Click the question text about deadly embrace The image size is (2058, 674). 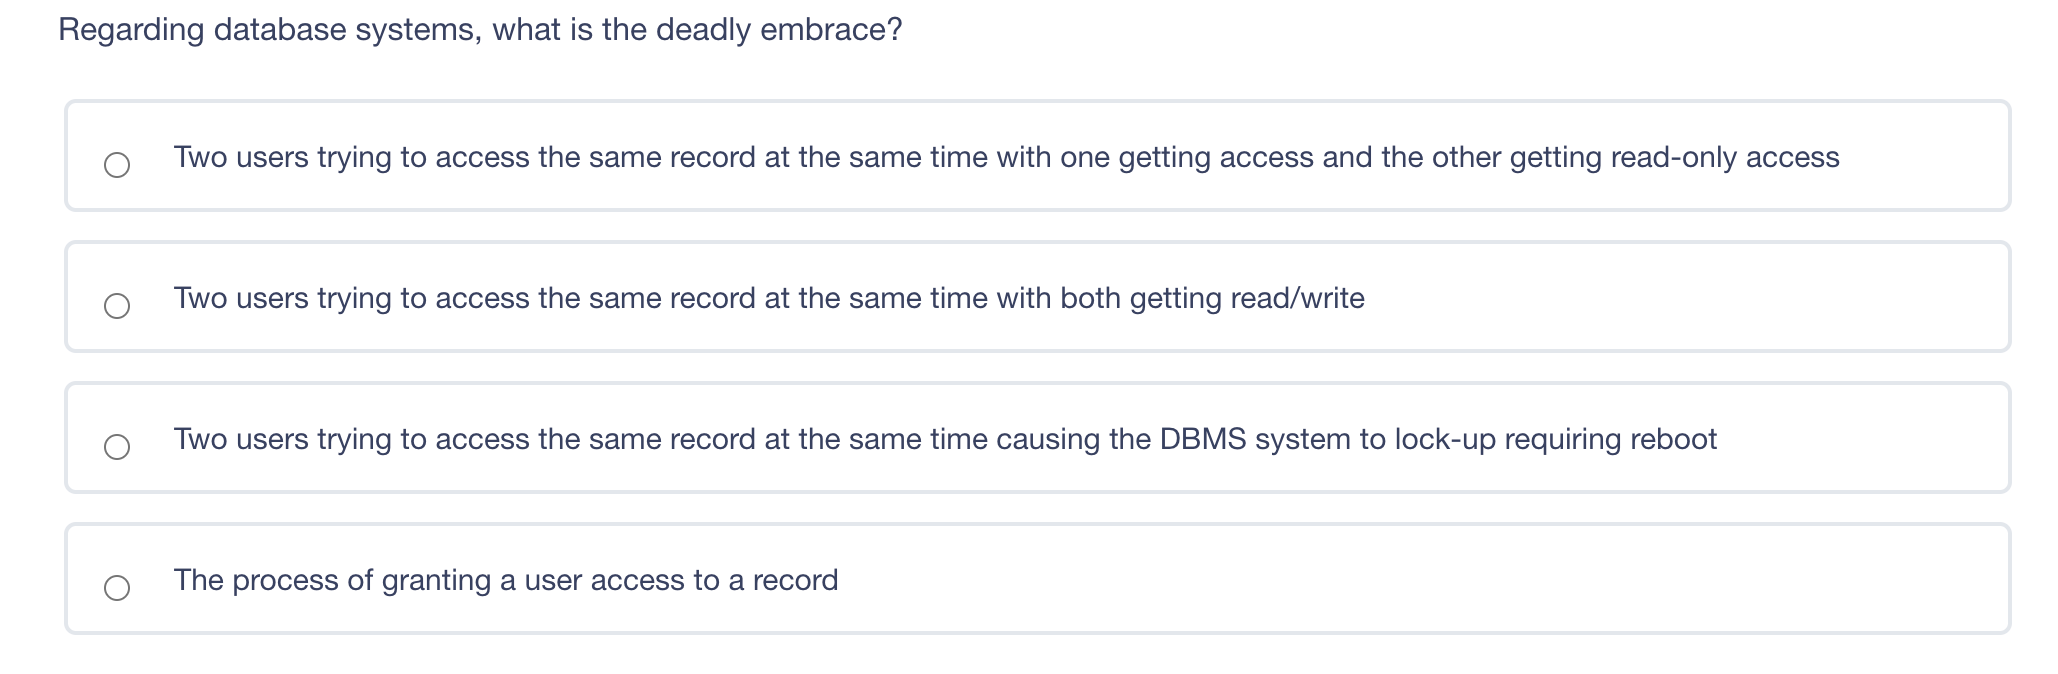click(480, 30)
